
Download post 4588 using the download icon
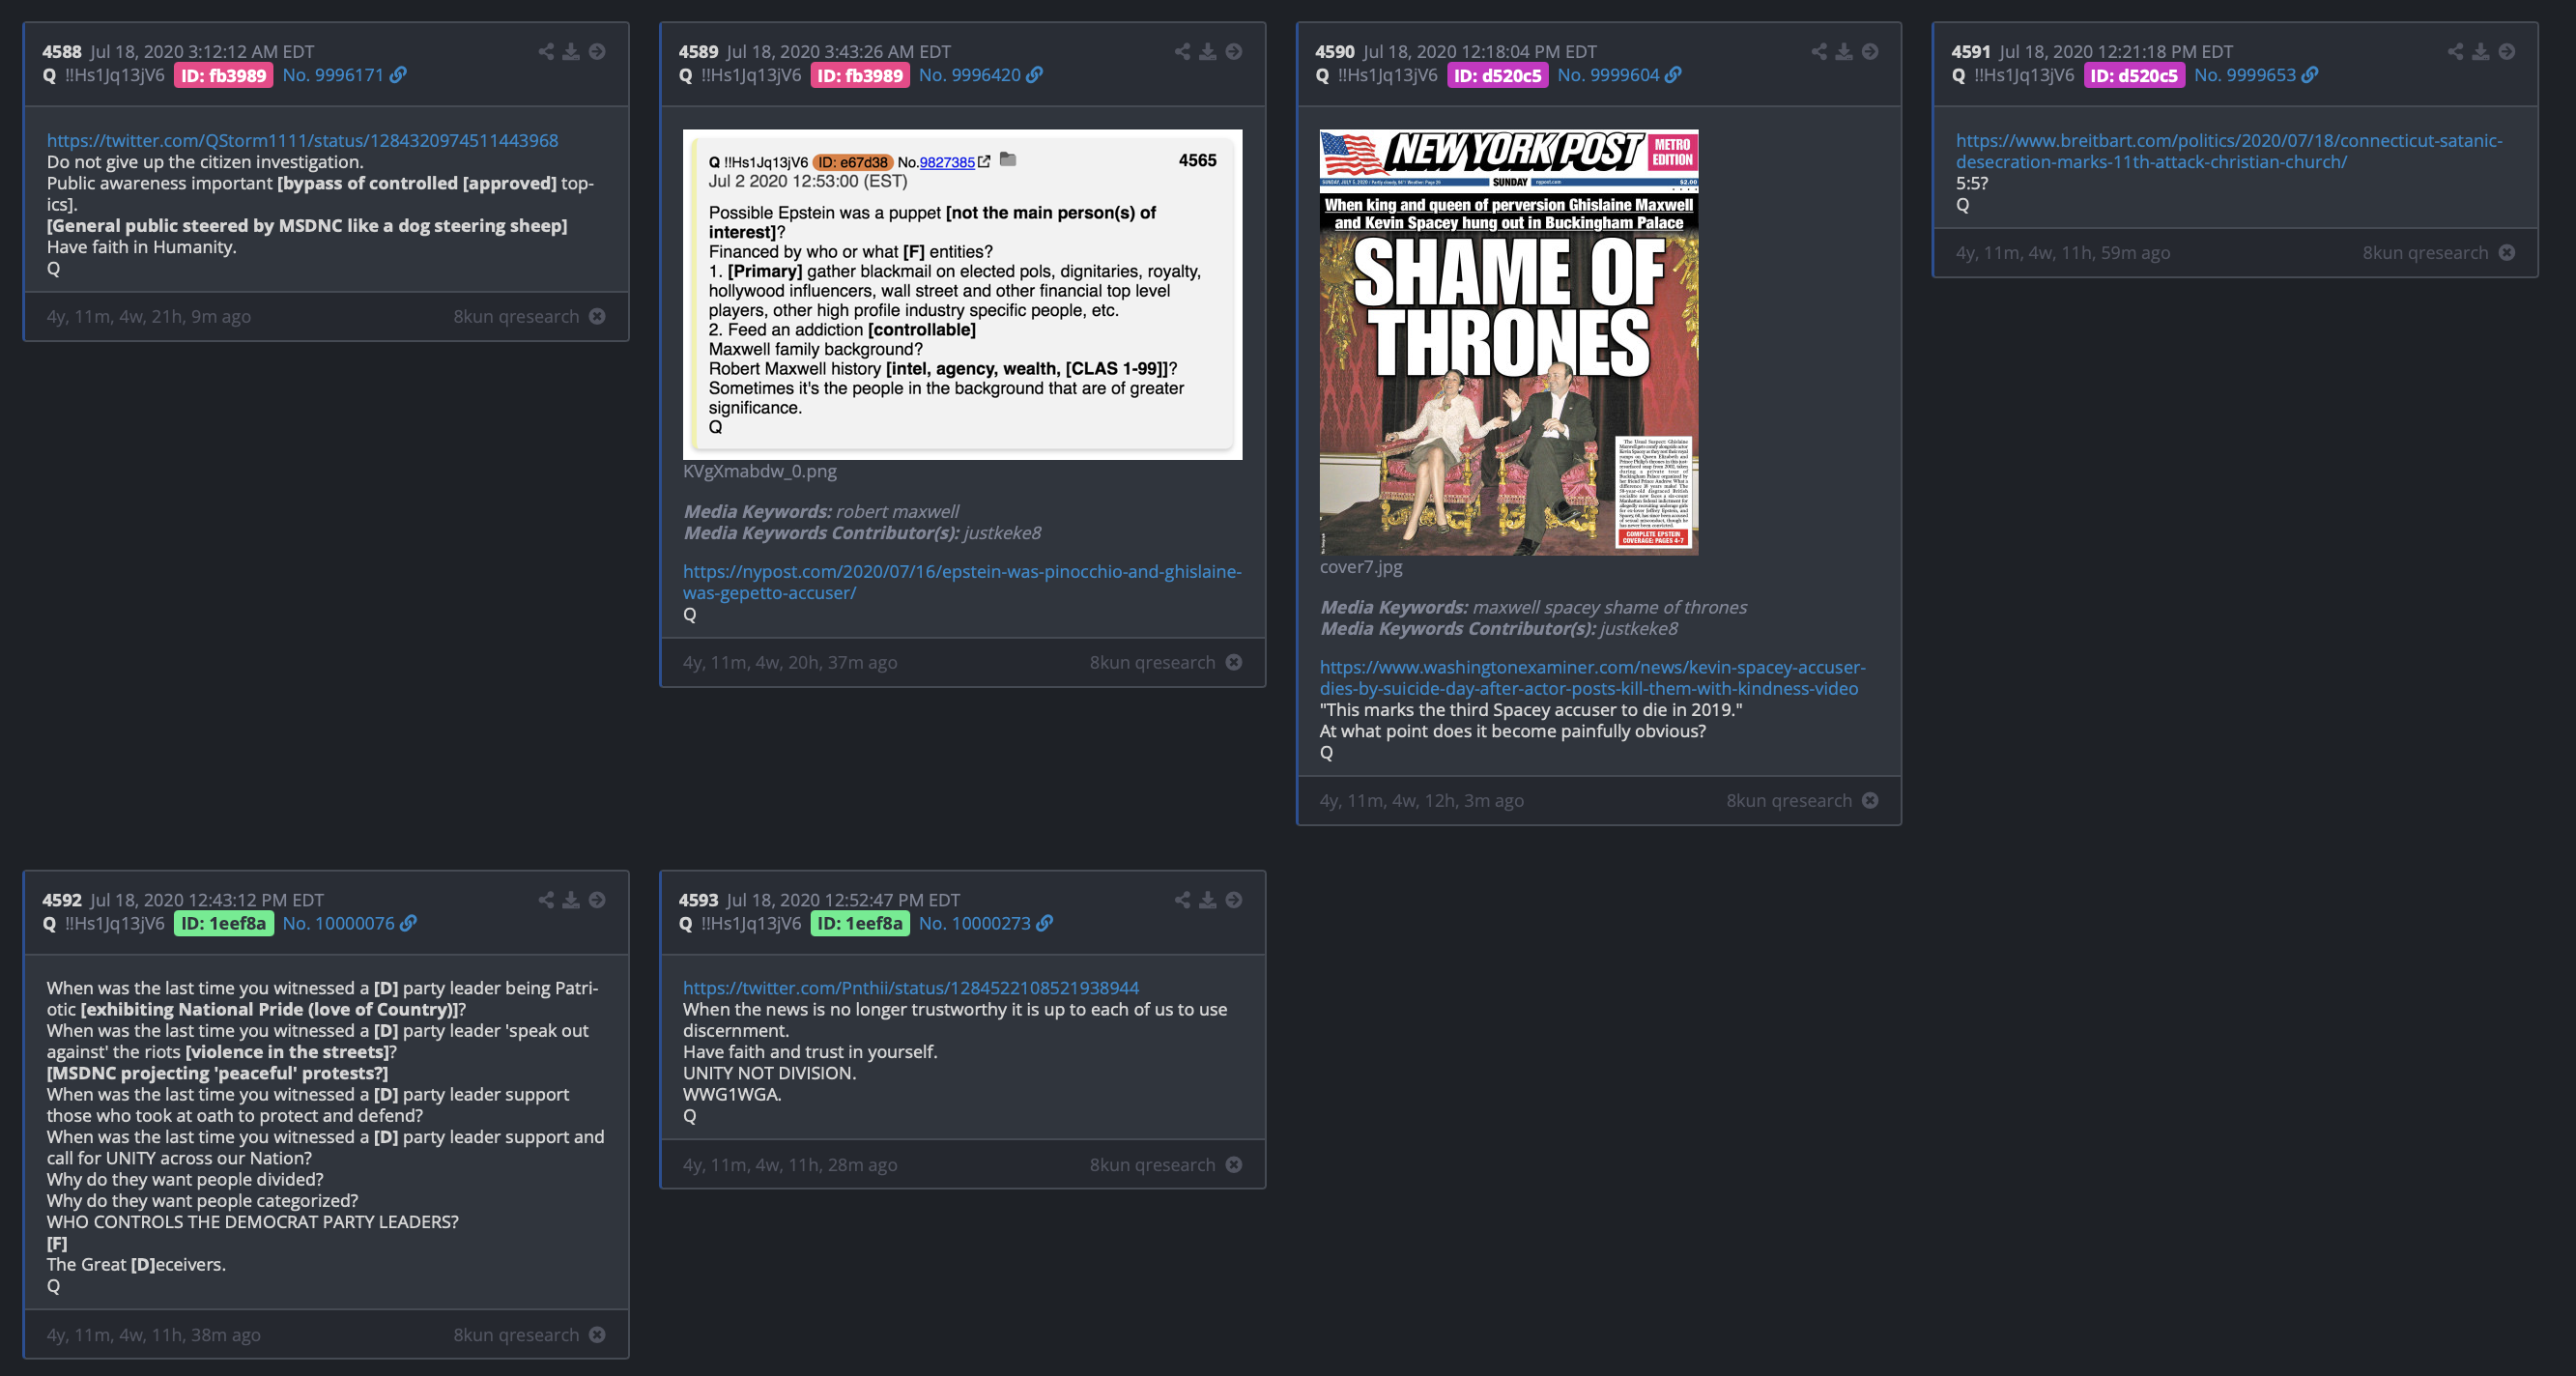pyautogui.click(x=571, y=51)
